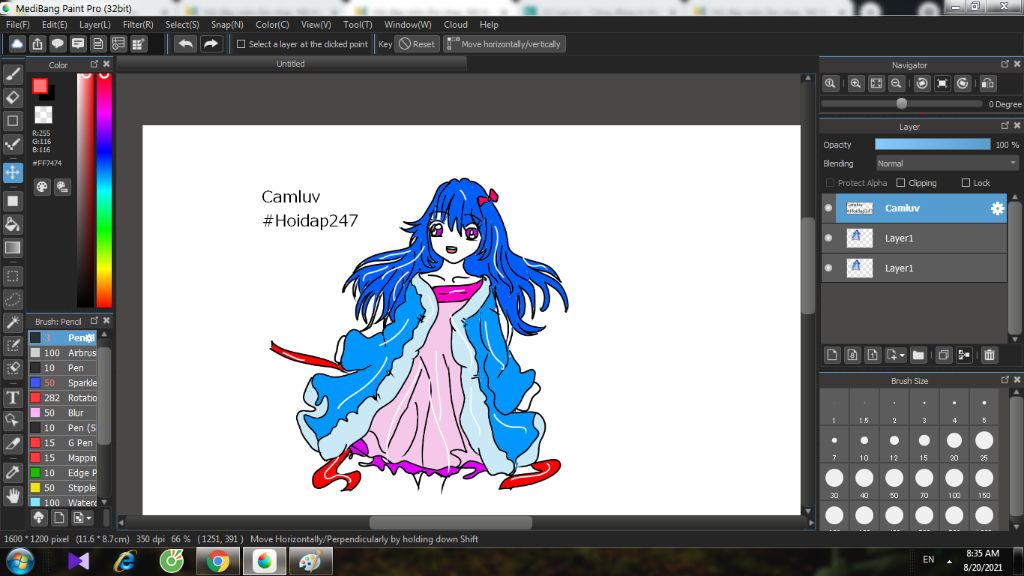Open the File menu
This screenshot has width=1024, height=576.
click(18, 25)
